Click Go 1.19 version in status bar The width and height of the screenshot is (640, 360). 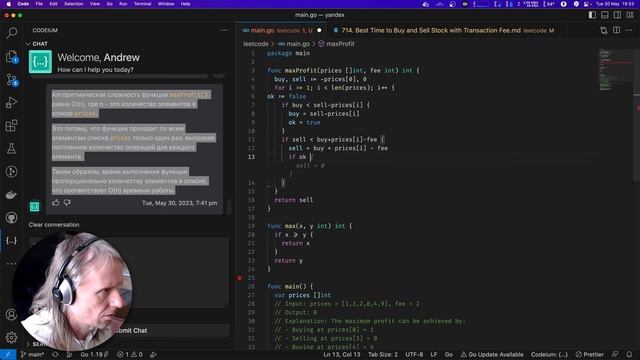94,355
